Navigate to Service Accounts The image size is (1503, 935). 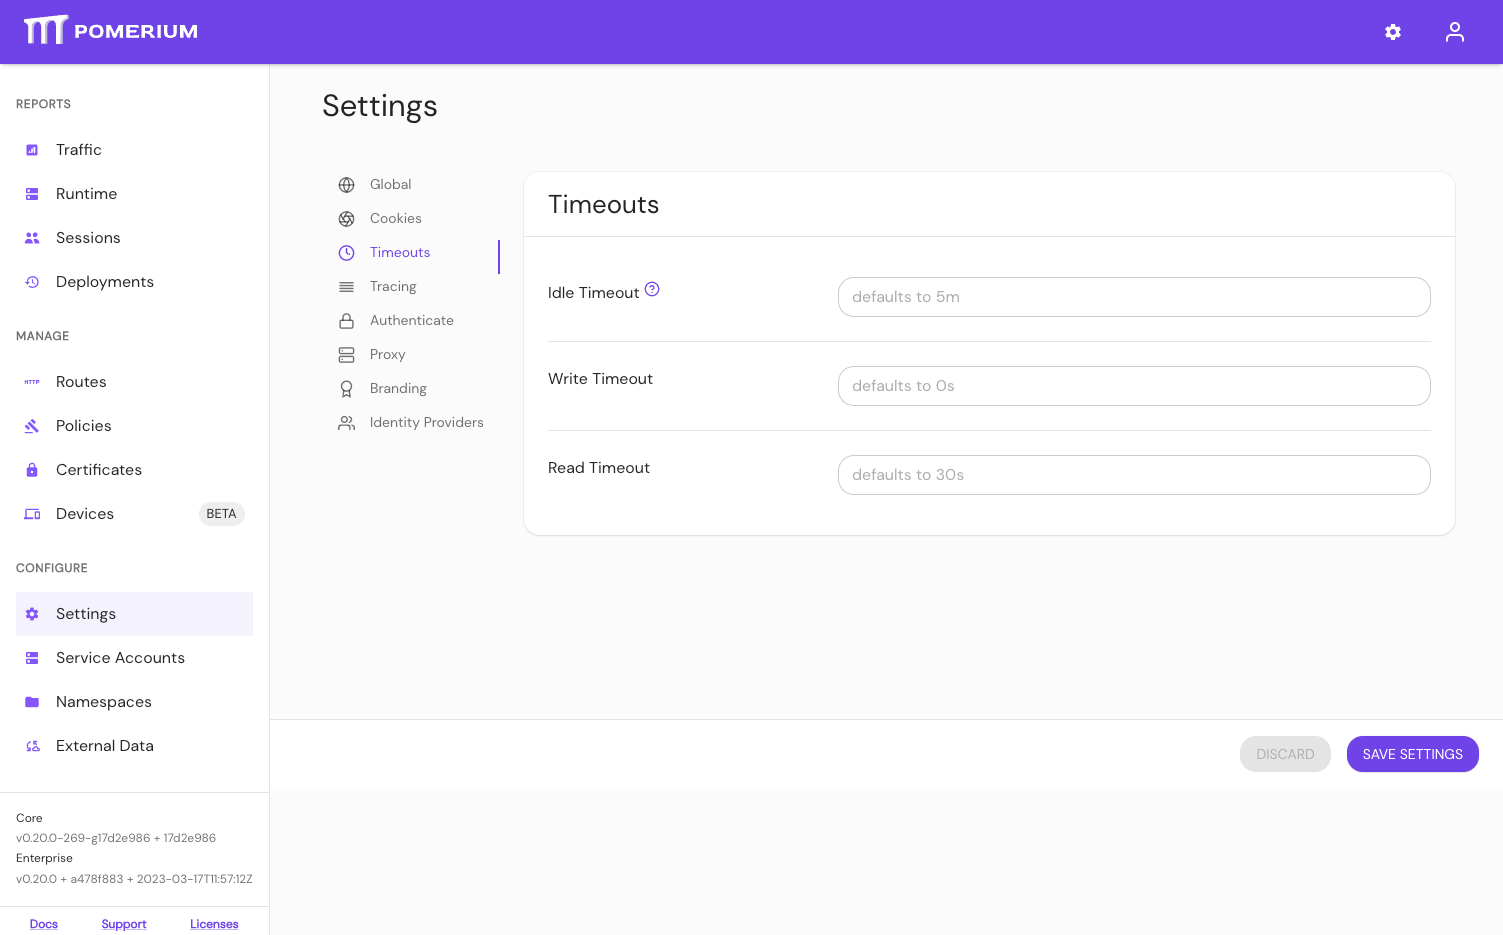[120, 658]
